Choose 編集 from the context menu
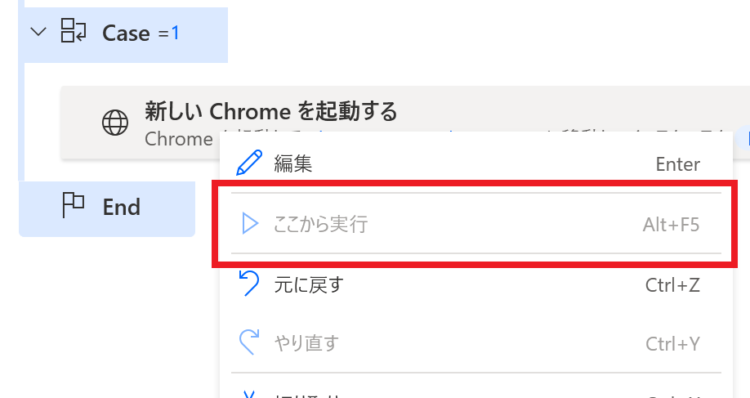Viewport: 750px width, 398px height. coord(293,164)
